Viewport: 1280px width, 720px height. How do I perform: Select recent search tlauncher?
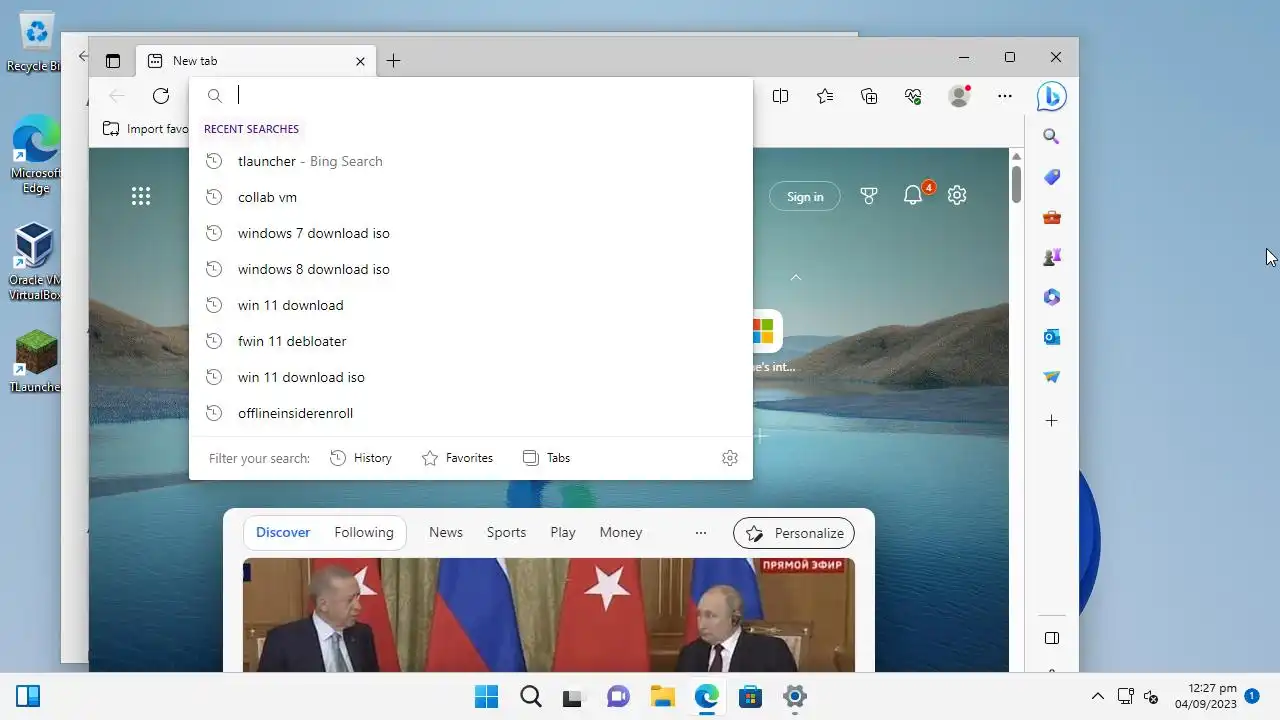click(471, 161)
